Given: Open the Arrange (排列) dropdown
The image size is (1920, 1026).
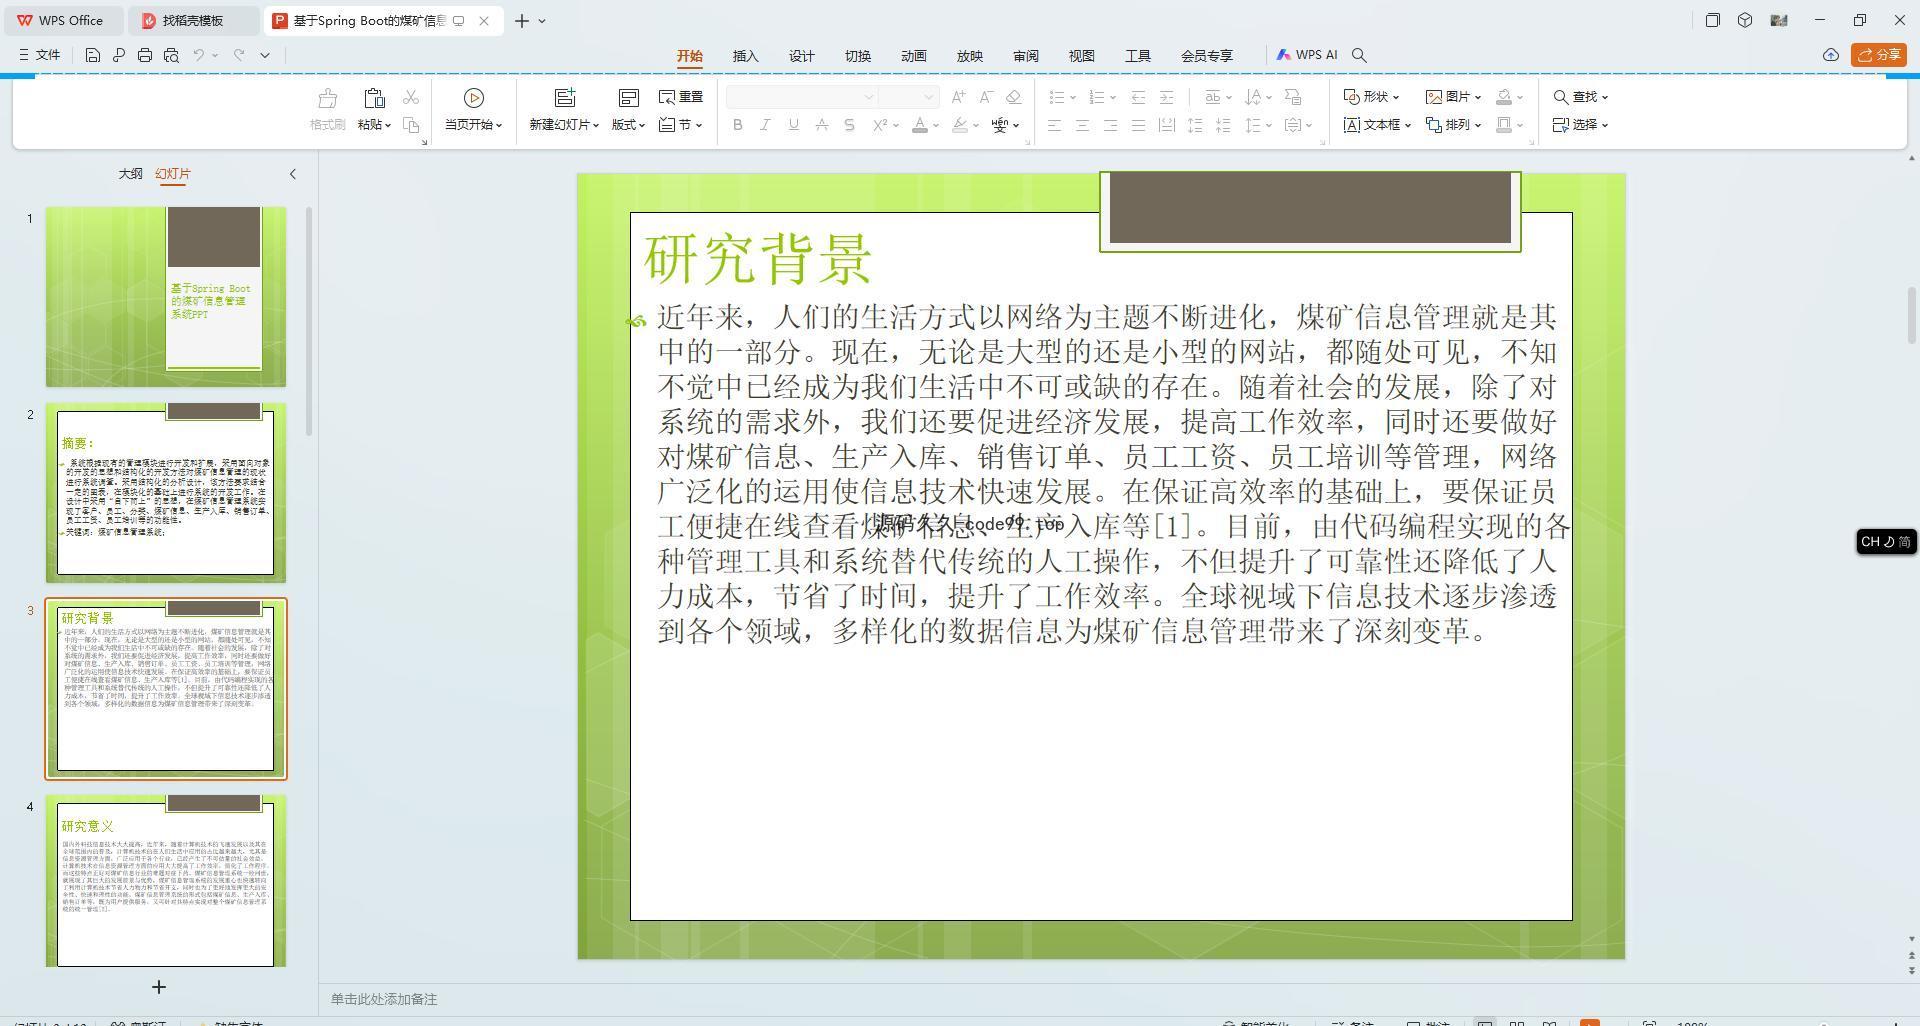Looking at the screenshot, I should (x=1453, y=125).
